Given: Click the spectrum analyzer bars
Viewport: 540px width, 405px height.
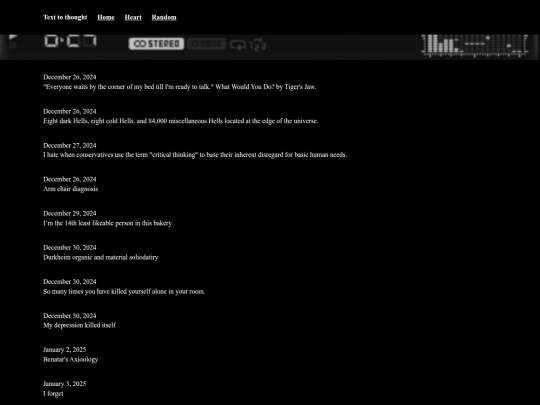Looking at the screenshot, I should click(x=475, y=45).
